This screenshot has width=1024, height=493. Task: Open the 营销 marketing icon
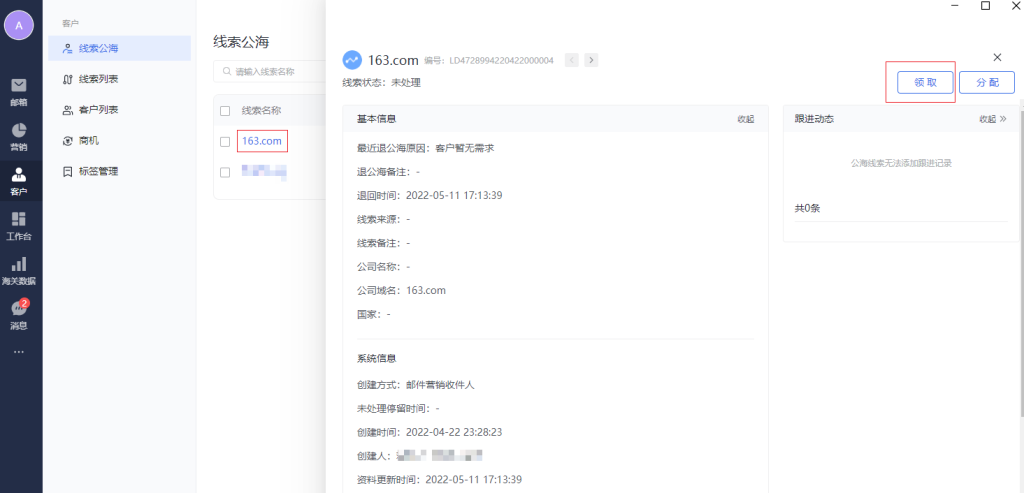coord(19,136)
